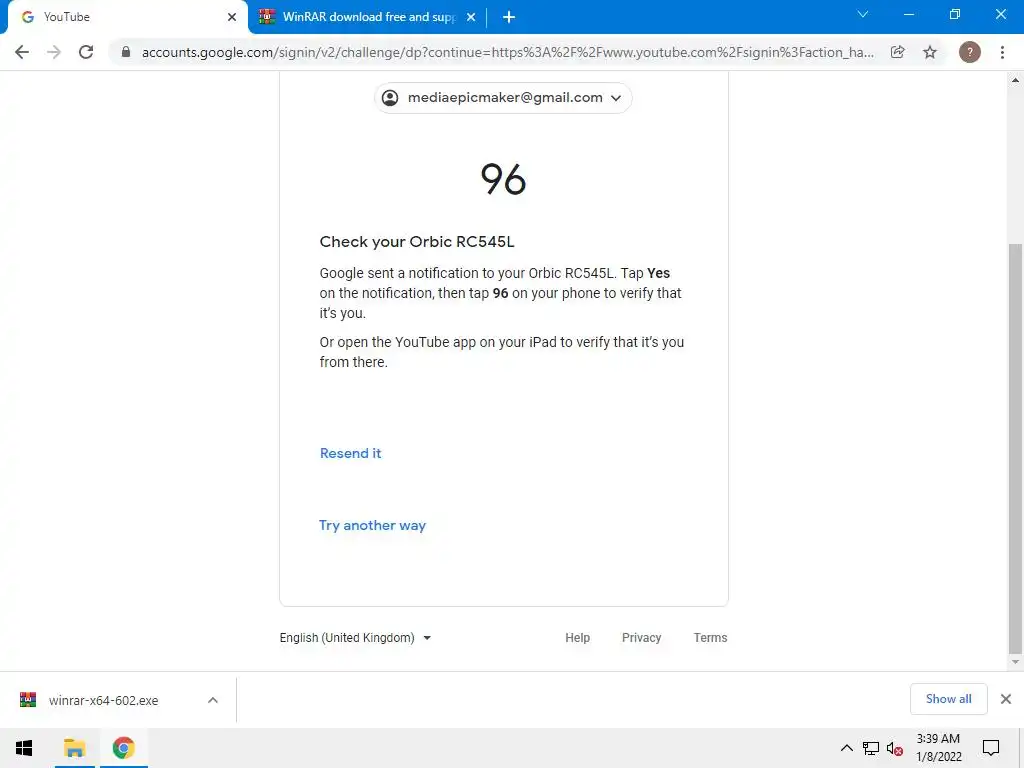The image size is (1024, 768).
Task: Open the Terms link
Action: click(710, 638)
